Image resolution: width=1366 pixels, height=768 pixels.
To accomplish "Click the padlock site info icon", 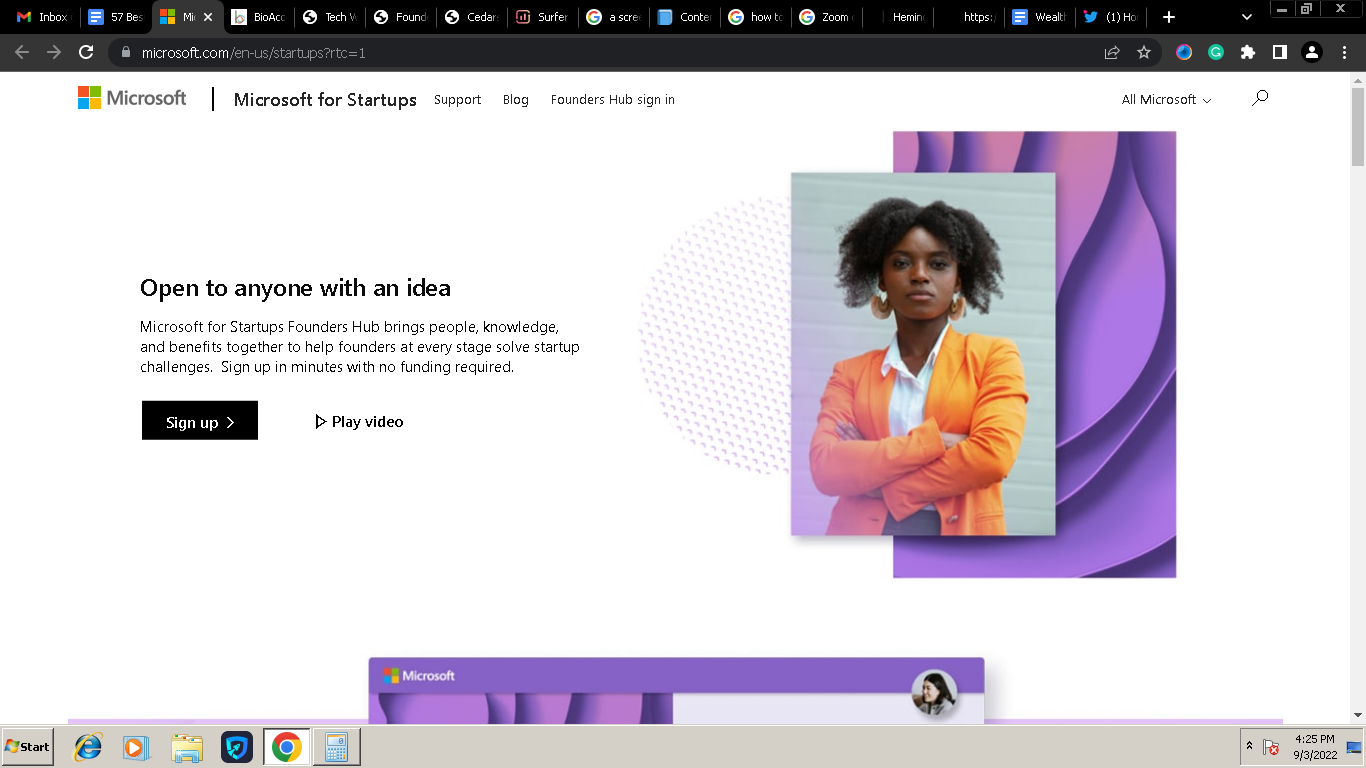I will point(126,52).
